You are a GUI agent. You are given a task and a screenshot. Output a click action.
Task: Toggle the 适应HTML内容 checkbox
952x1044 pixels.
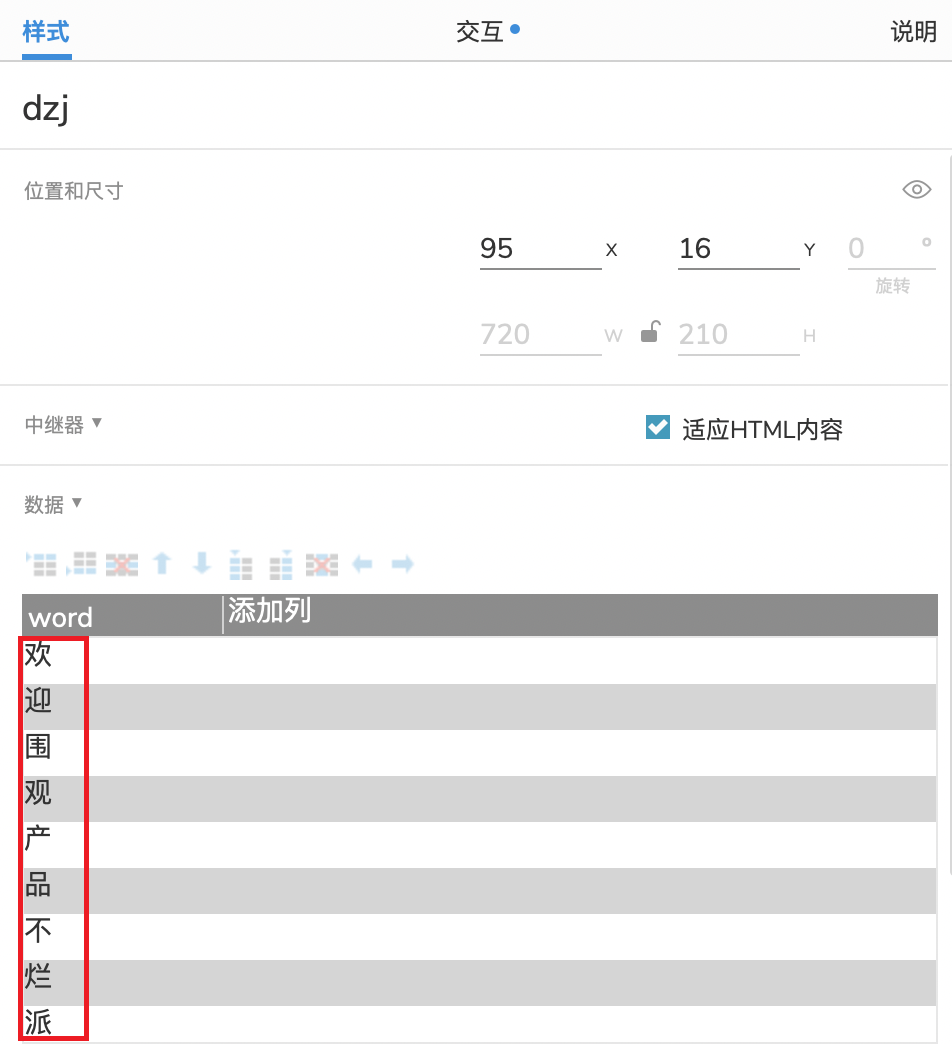point(658,427)
